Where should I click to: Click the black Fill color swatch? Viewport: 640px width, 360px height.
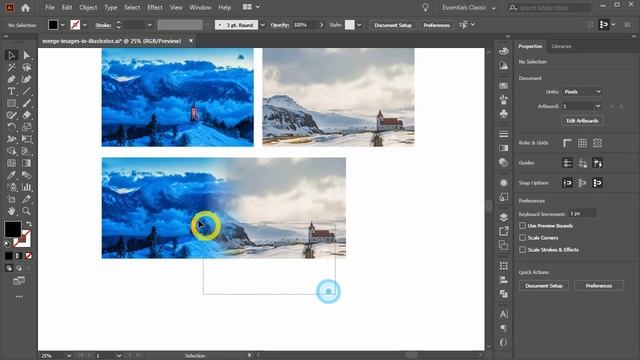(x=13, y=229)
